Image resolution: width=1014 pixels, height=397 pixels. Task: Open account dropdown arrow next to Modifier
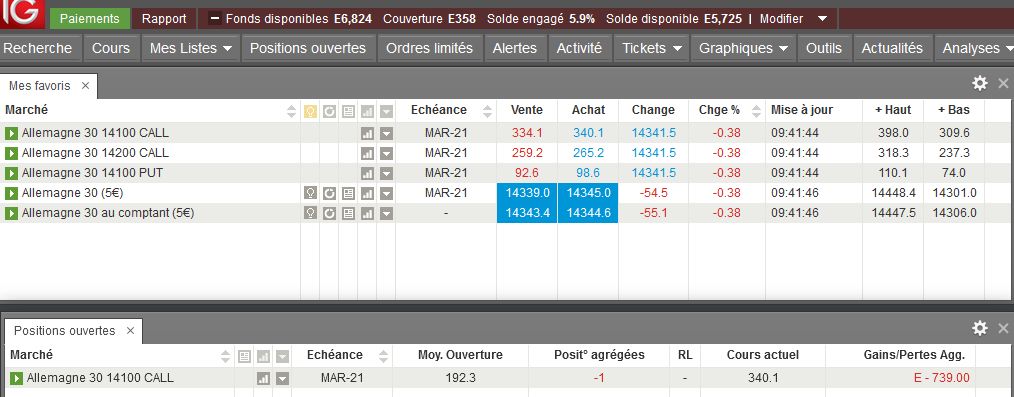pos(822,19)
